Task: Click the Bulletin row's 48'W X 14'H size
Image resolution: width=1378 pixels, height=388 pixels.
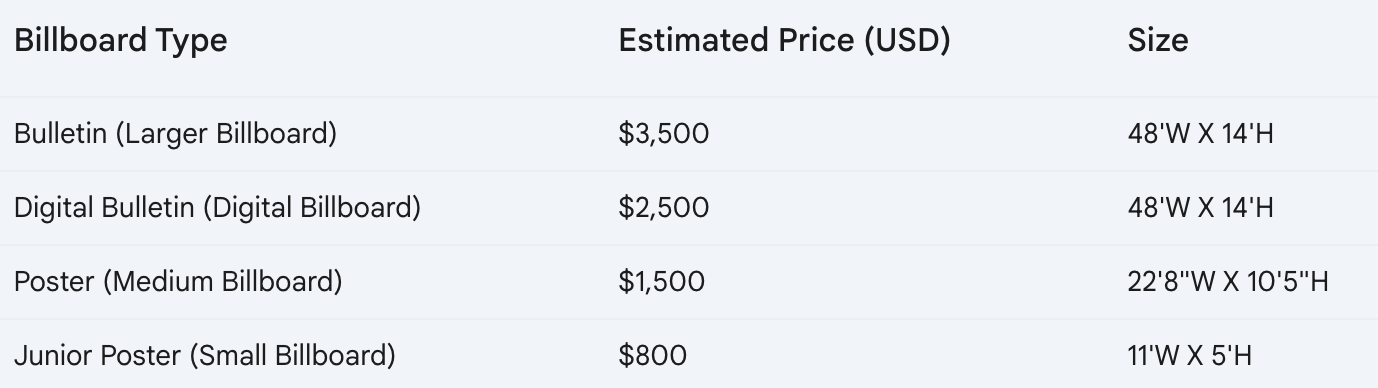Action: coord(1200,134)
